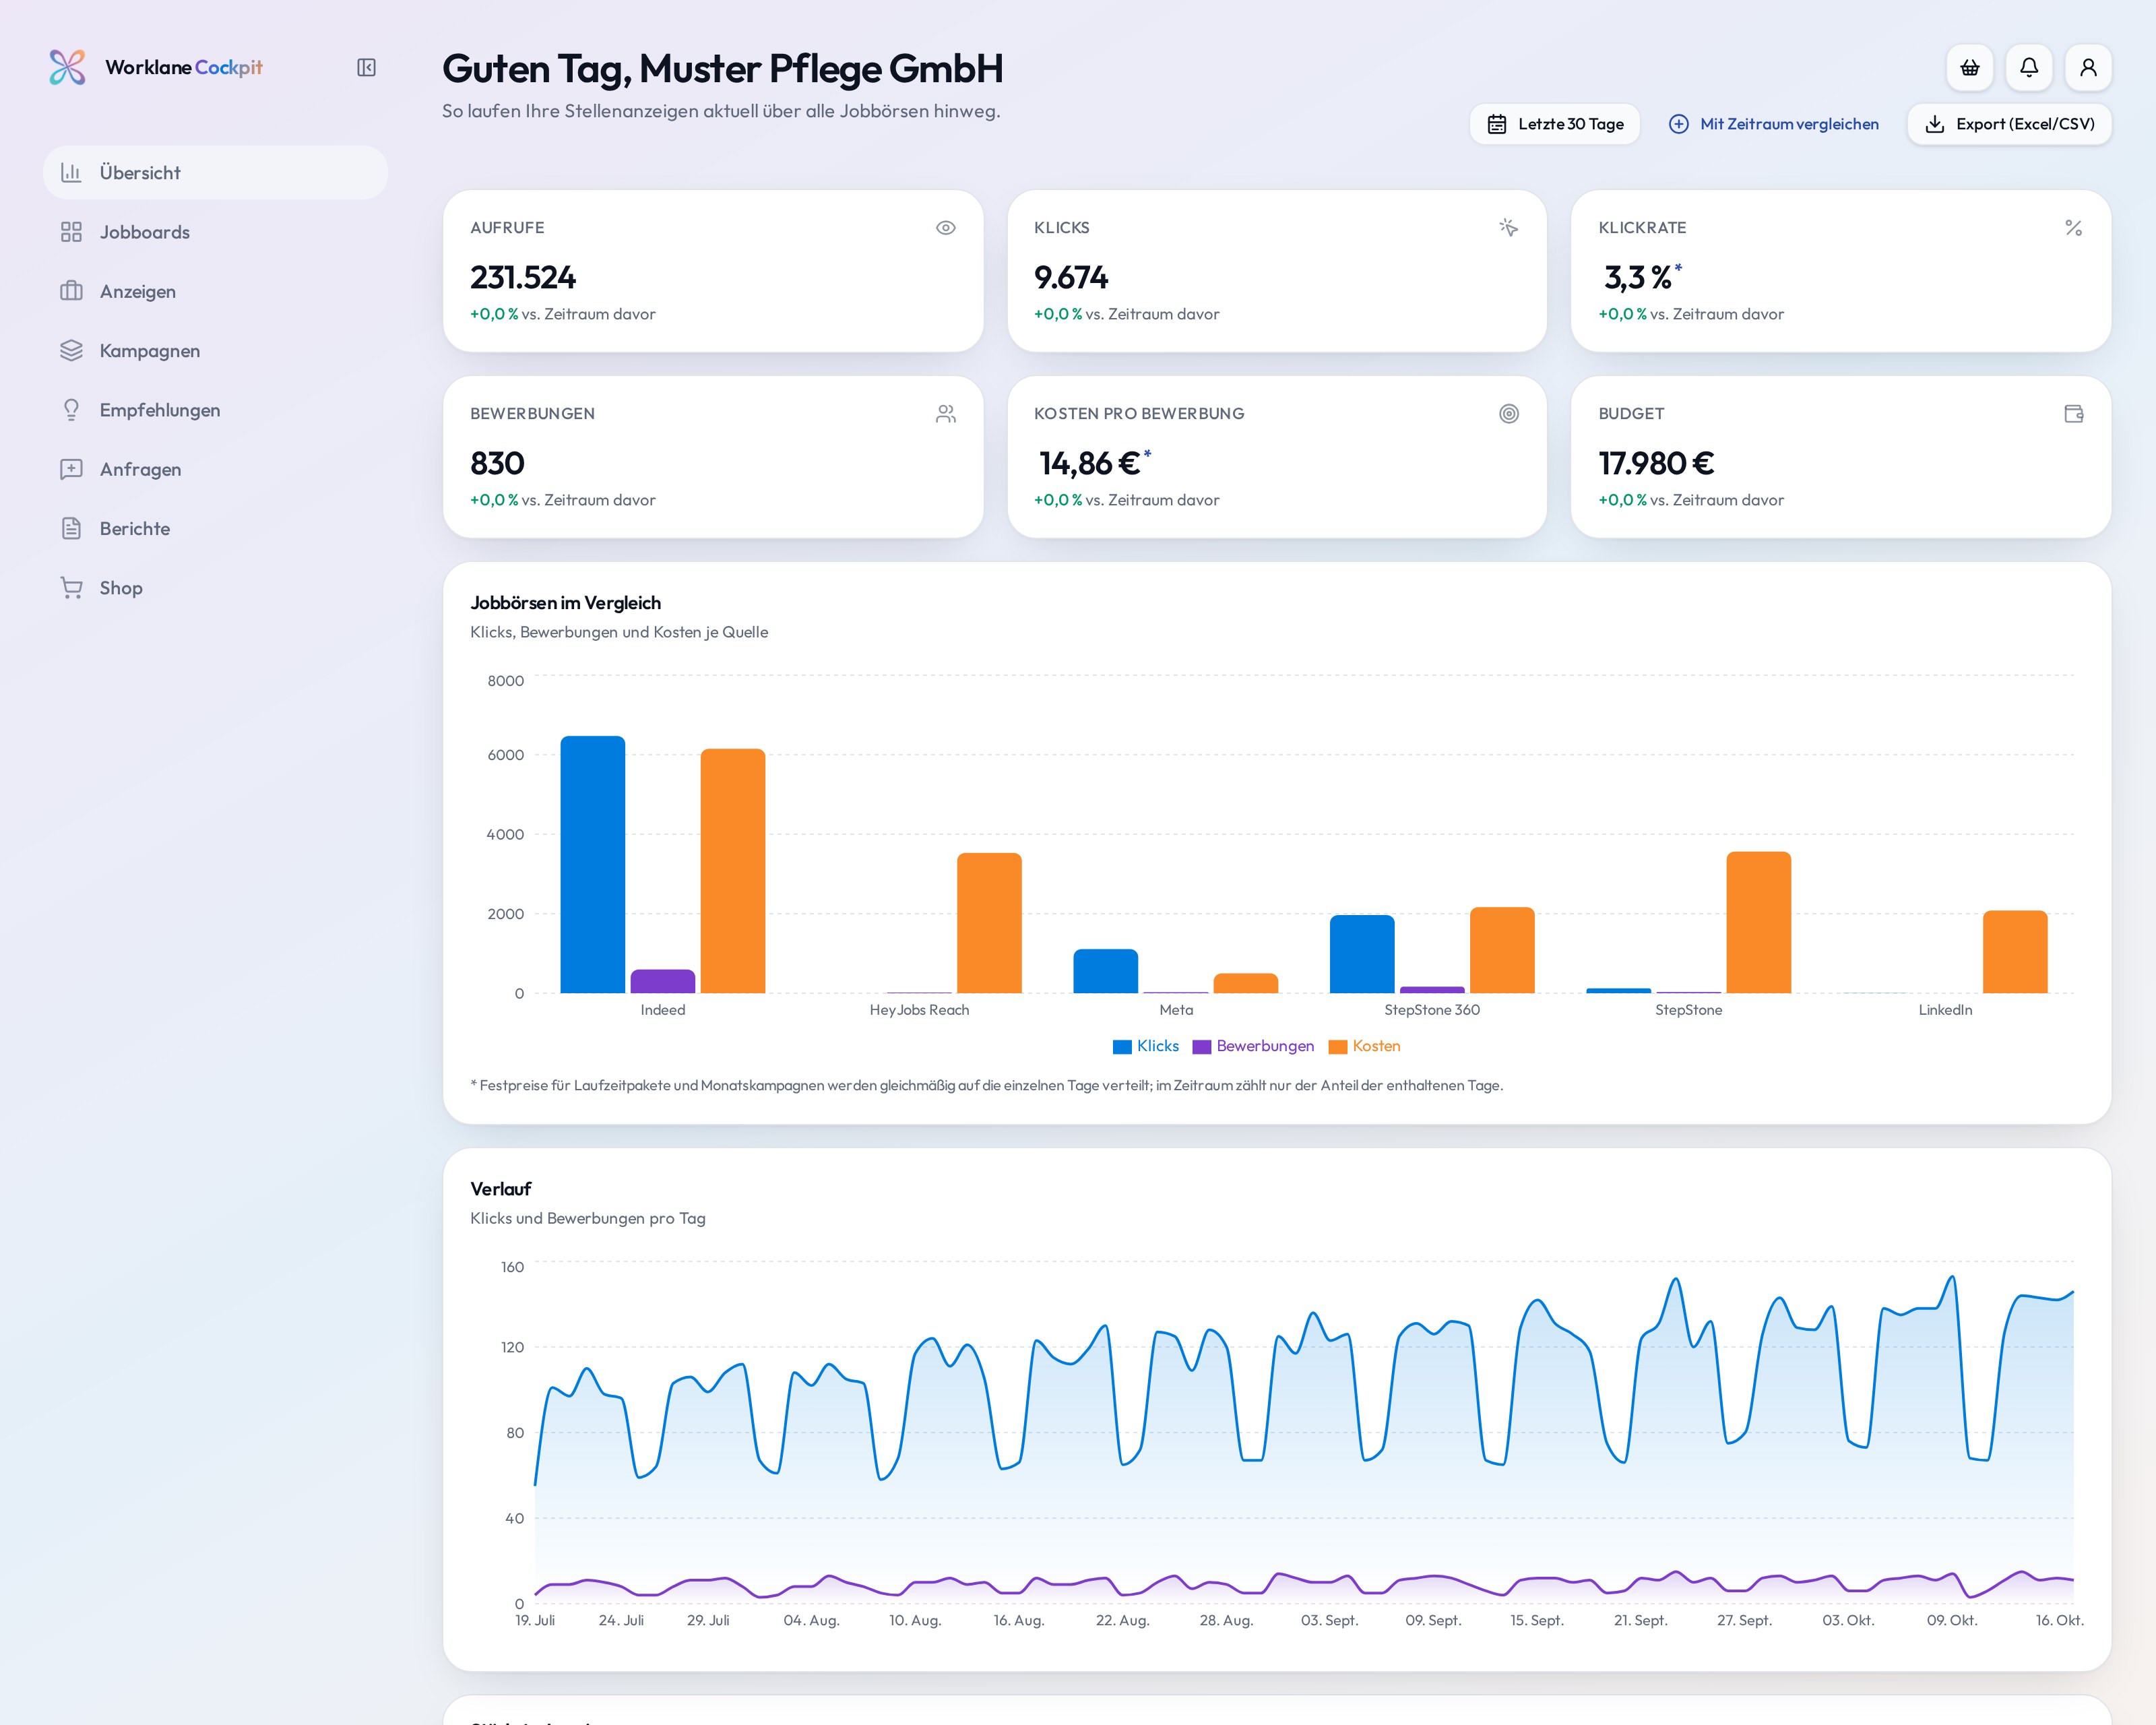This screenshot has width=2156, height=1725.
Task: Click Mit Zeitraum vergleichen link
Action: 1773,124
